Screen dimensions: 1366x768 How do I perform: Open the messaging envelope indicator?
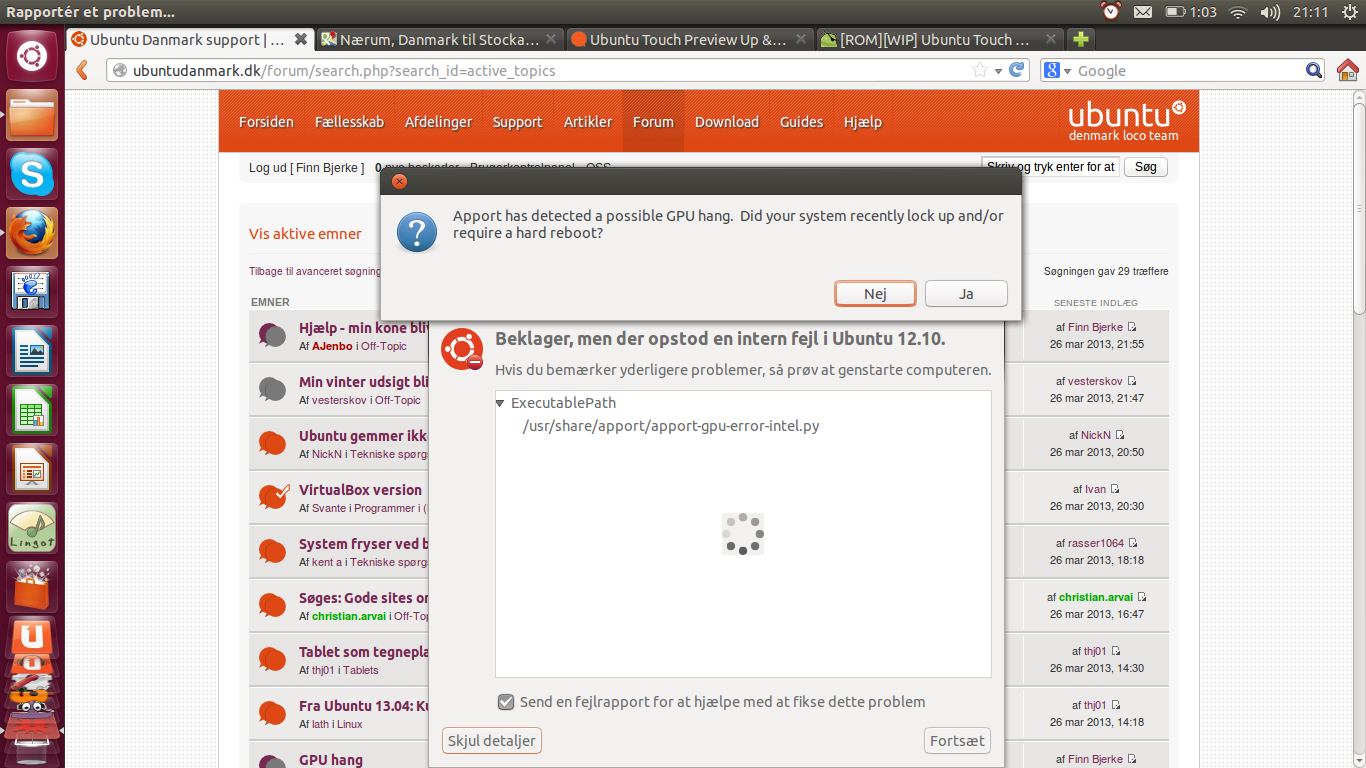[1143, 12]
